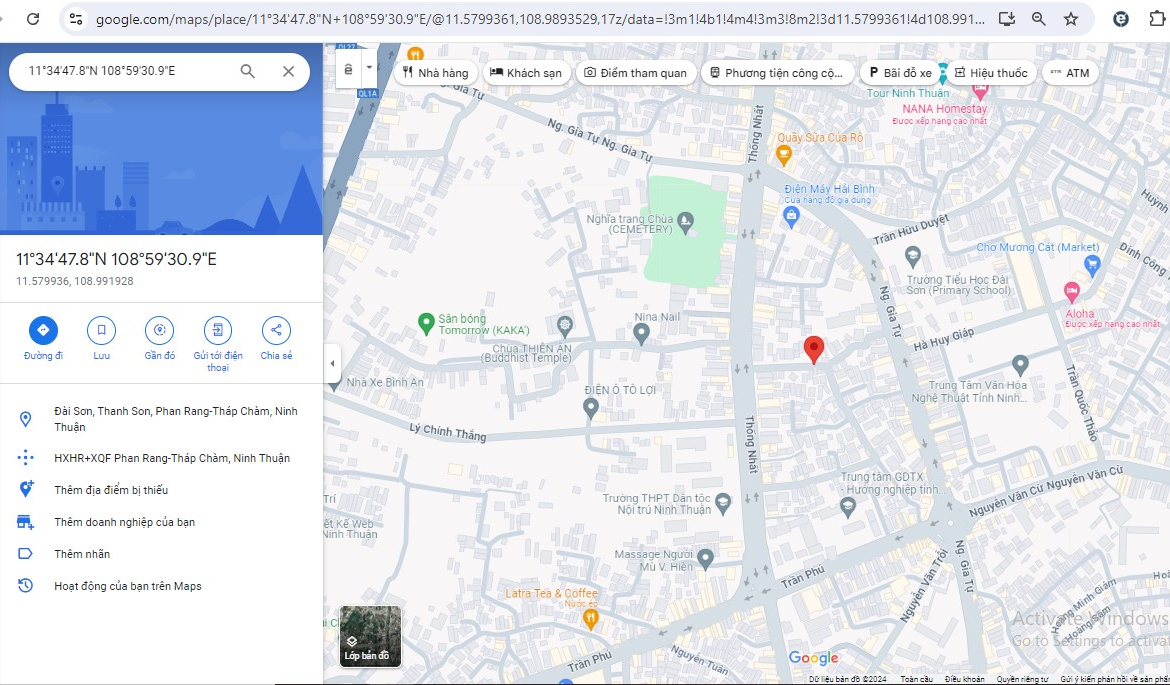Filter by ATM chip
The width and height of the screenshot is (1170, 685).
click(x=1069, y=73)
